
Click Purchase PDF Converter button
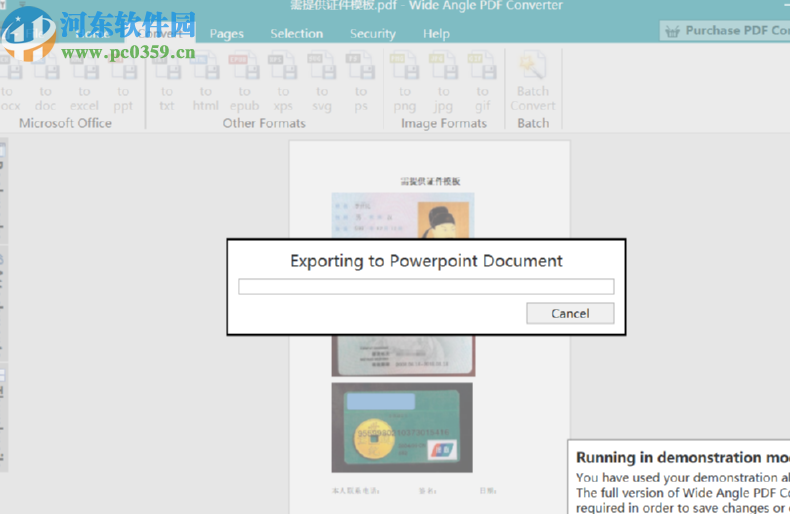[x=725, y=31]
